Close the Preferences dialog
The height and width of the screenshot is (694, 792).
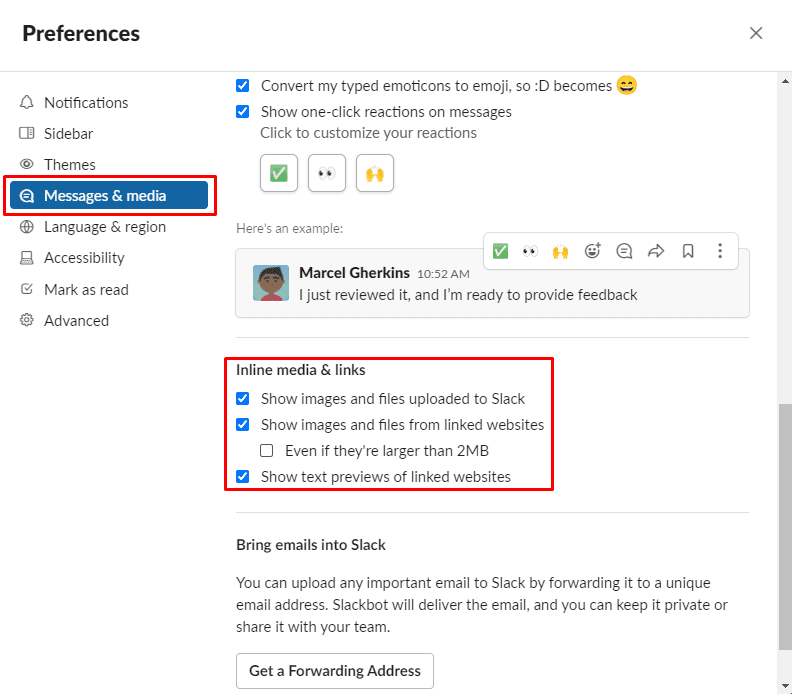click(x=756, y=33)
